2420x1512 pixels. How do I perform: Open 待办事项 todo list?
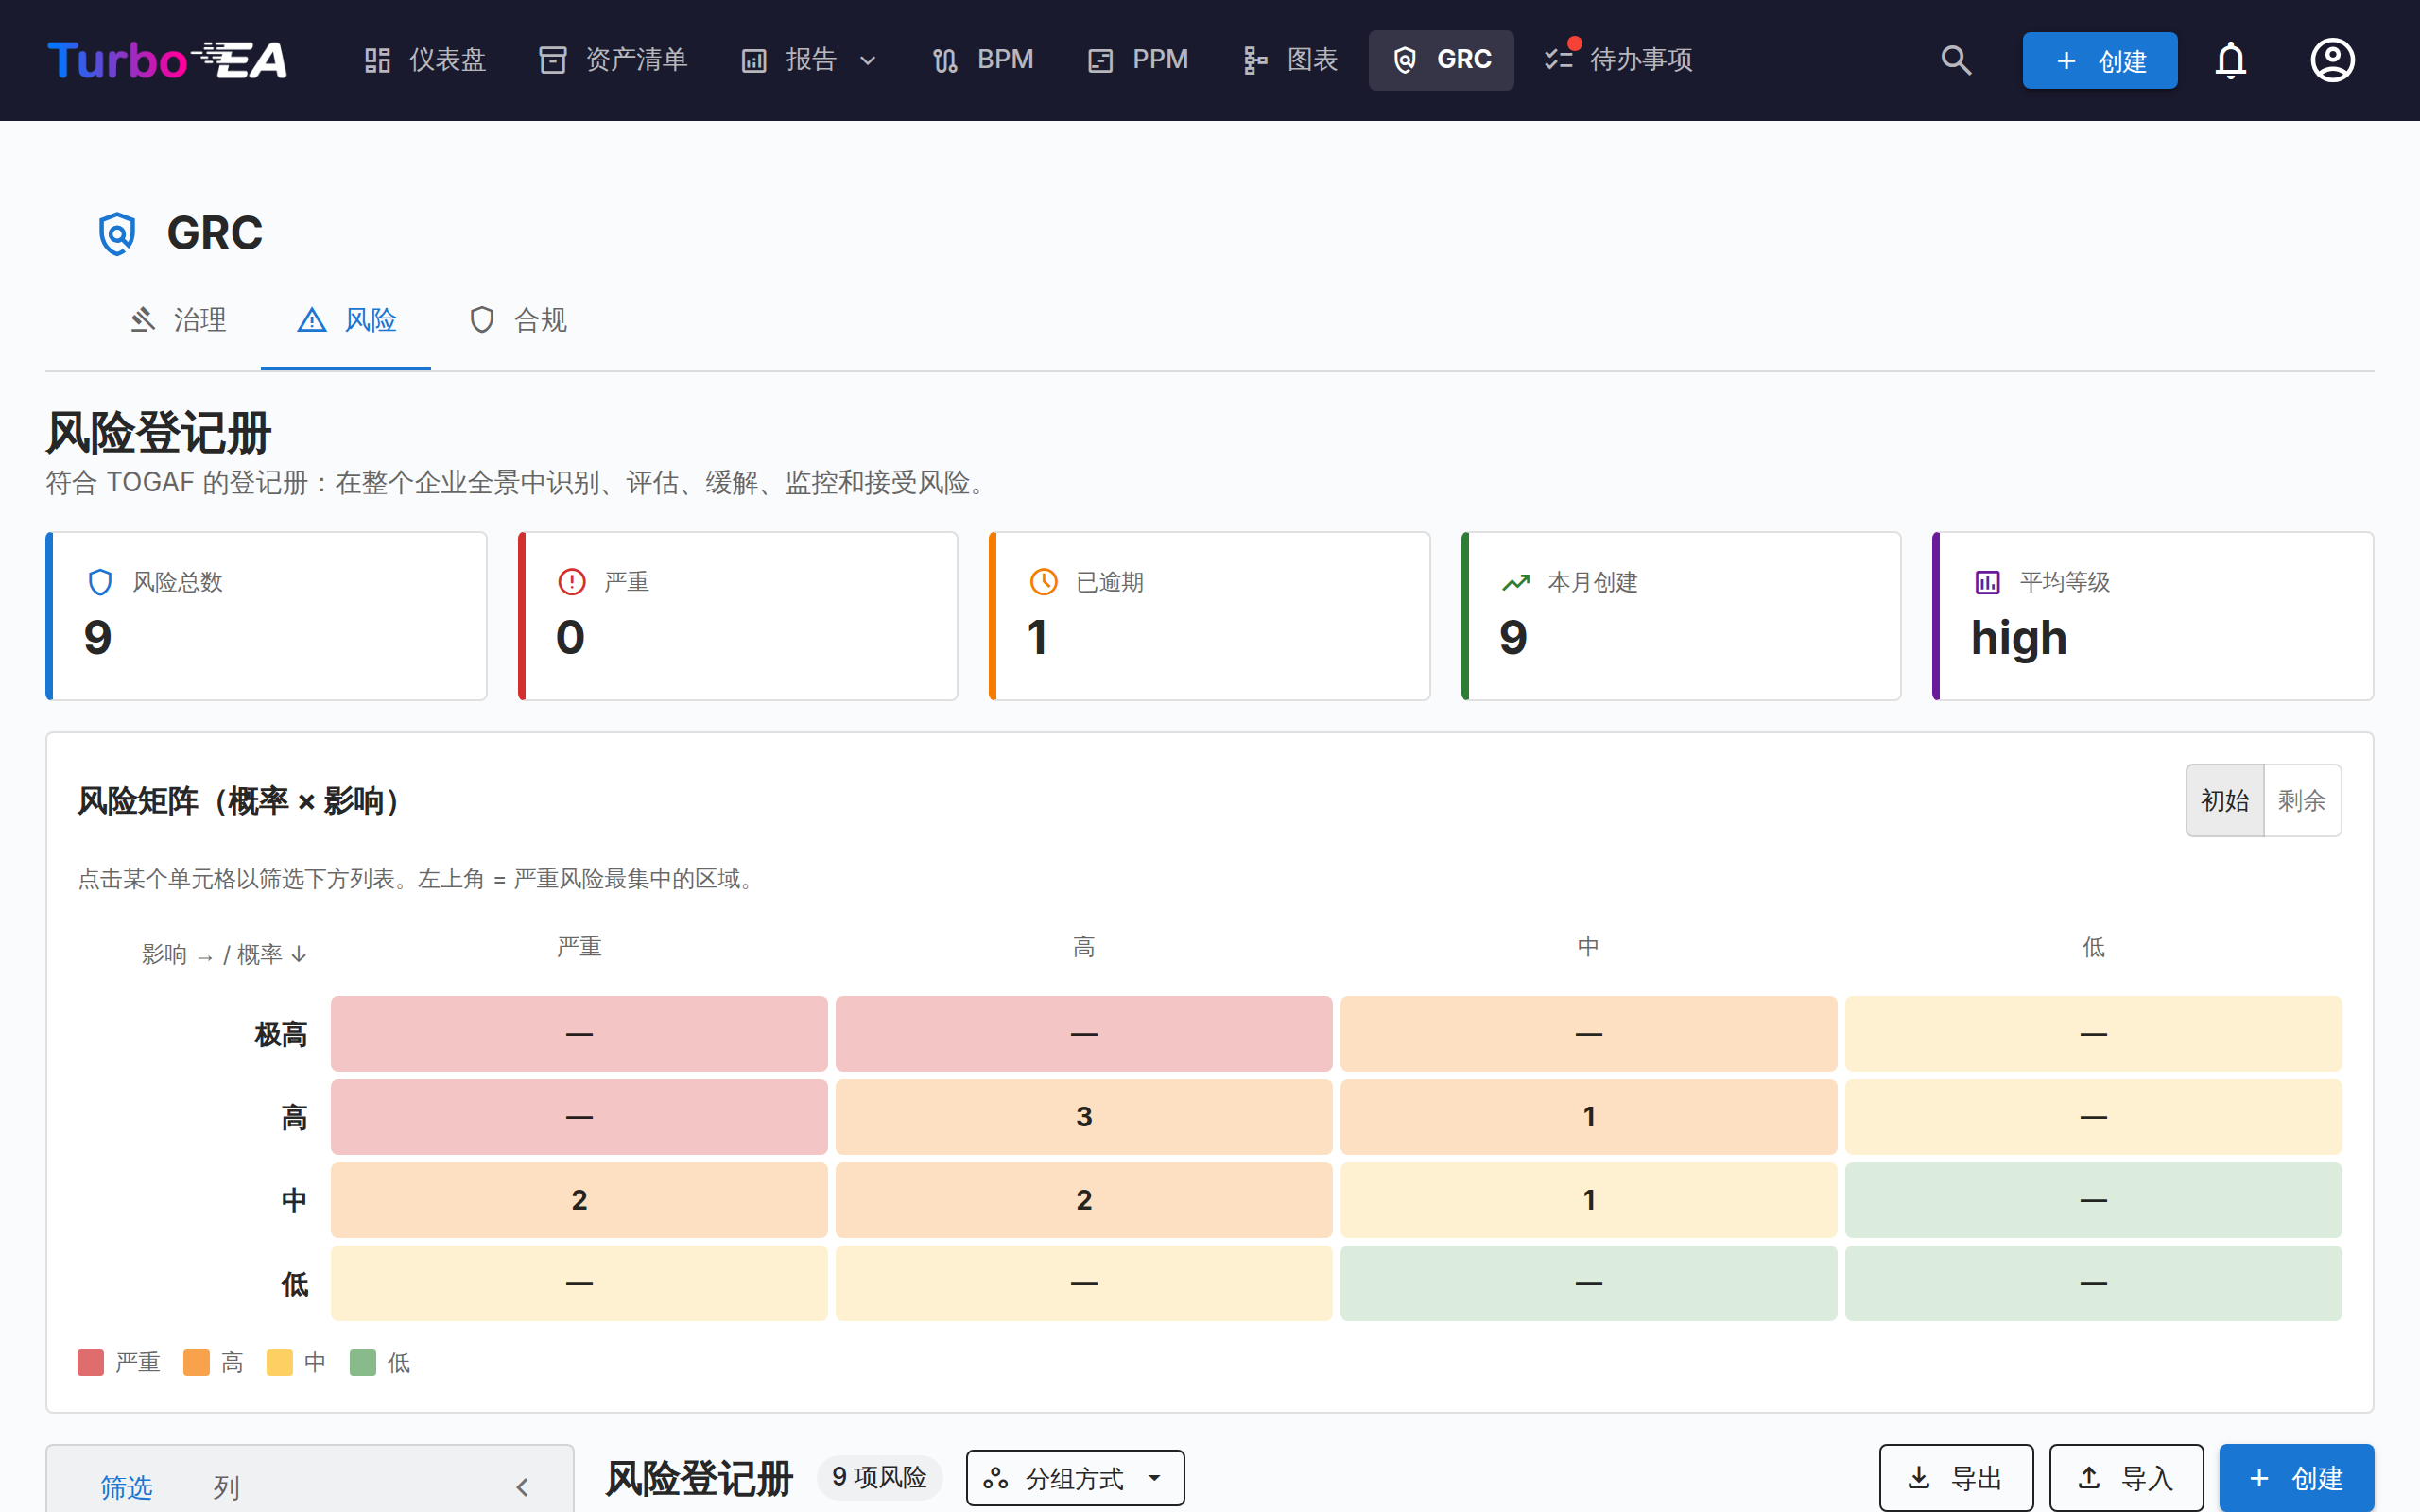coord(1619,60)
